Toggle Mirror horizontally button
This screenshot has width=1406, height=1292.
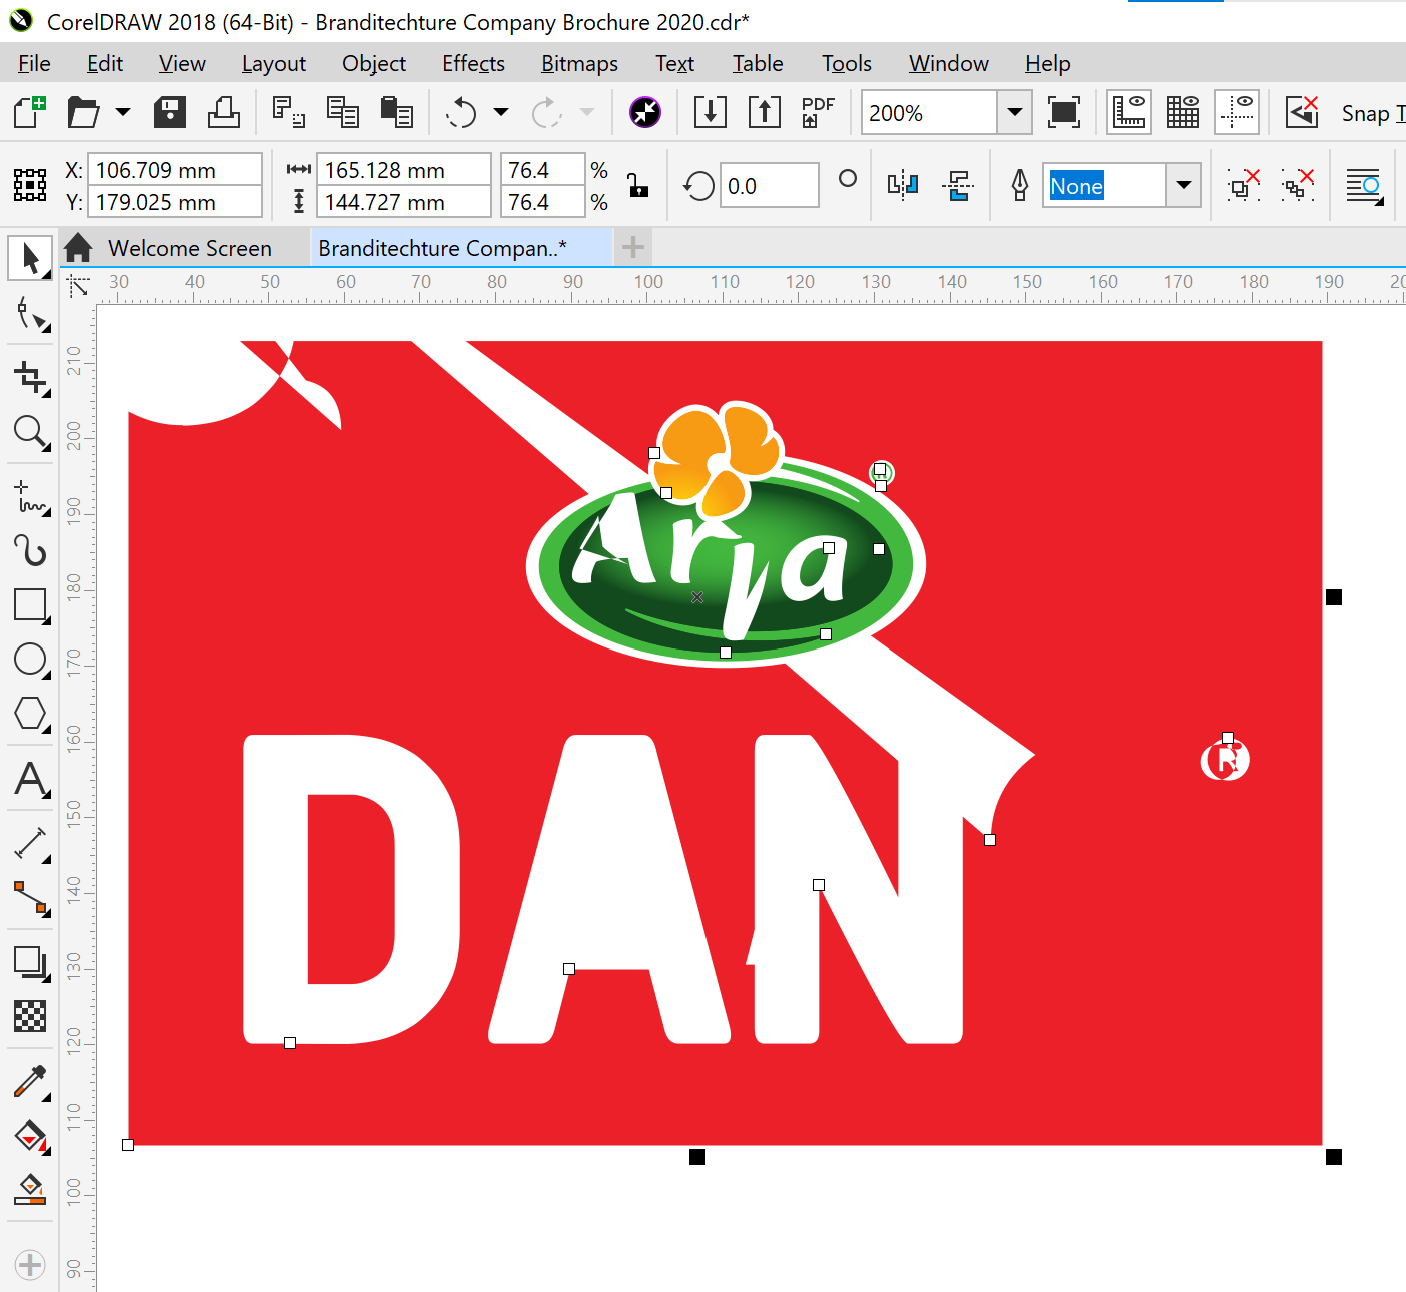pyautogui.click(x=903, y=185)
